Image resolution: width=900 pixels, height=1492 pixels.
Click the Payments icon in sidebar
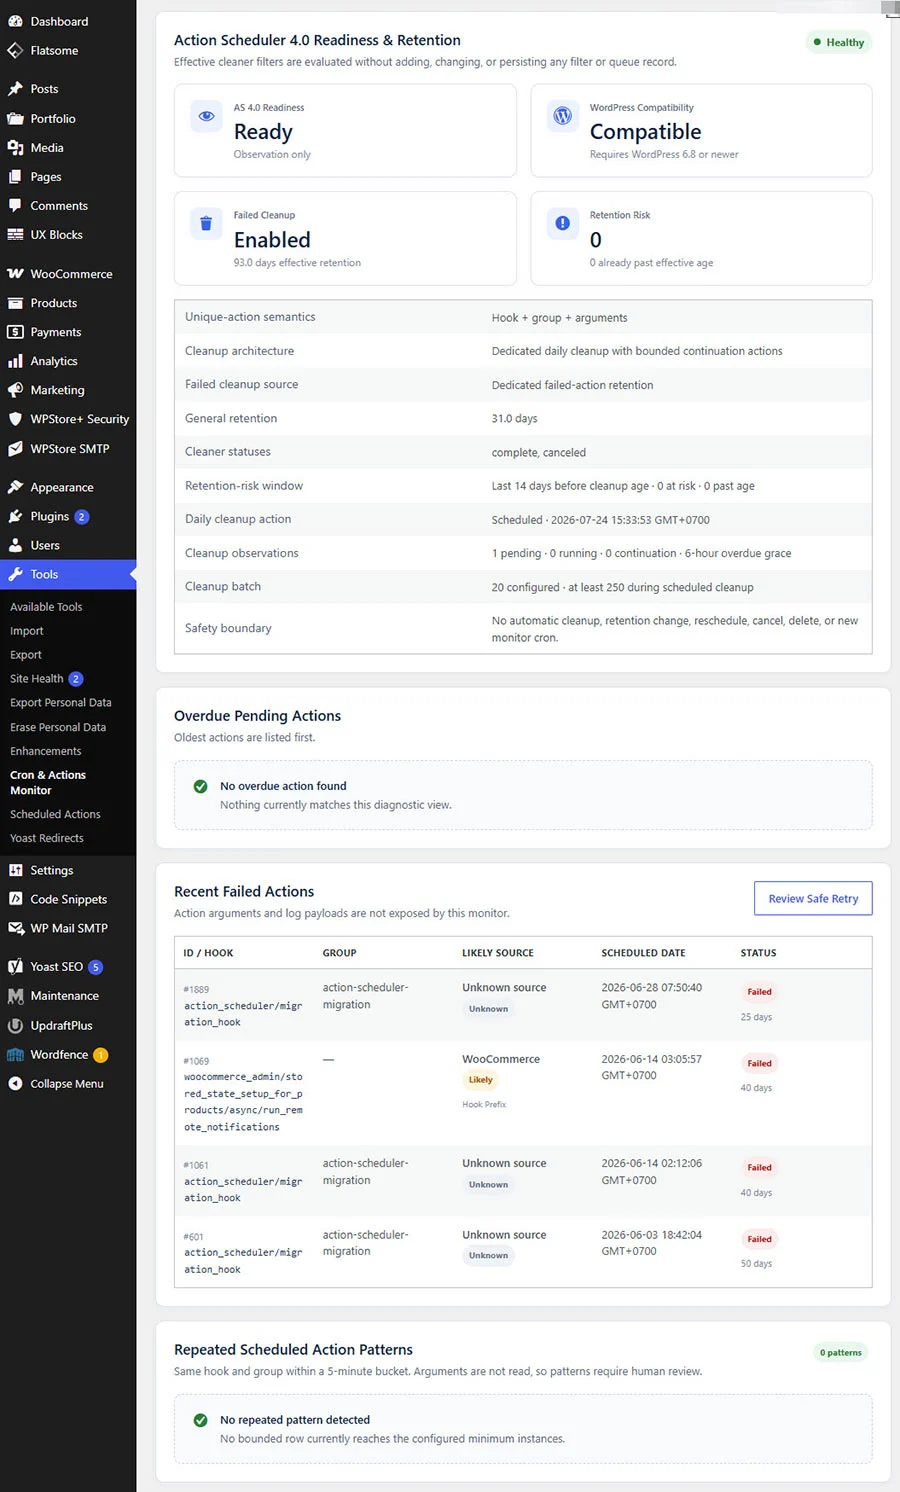[x=15, y=332]
